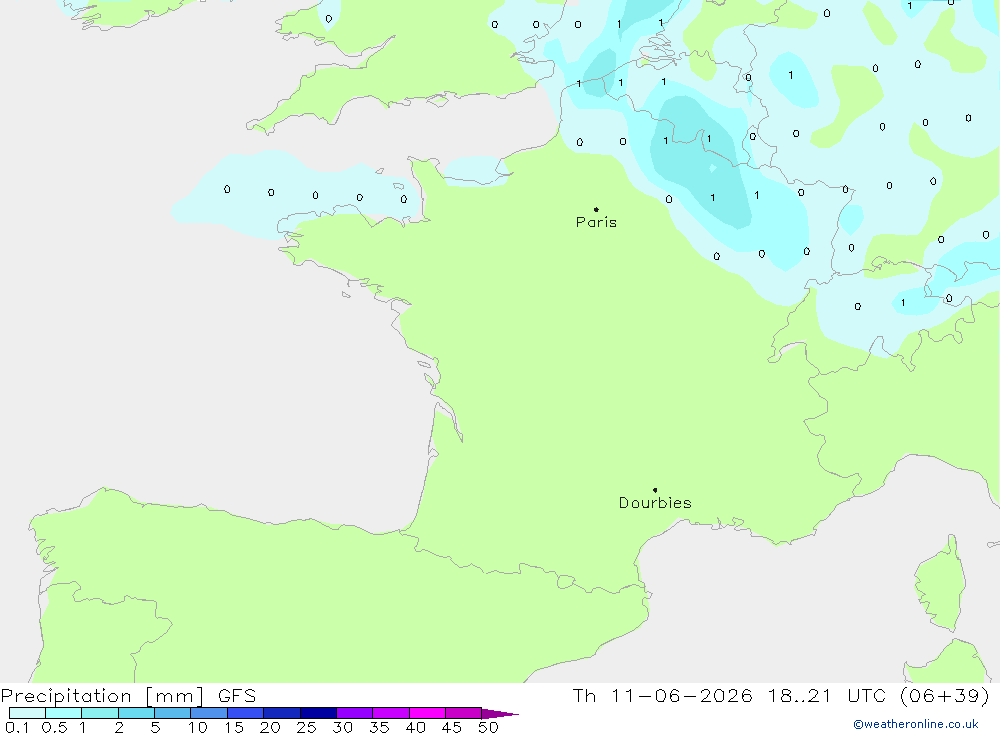Viewport: 1000px width, 733px height.
Task: Open the weatheronline.co.uk copyright link
Action: coord(916,724)
